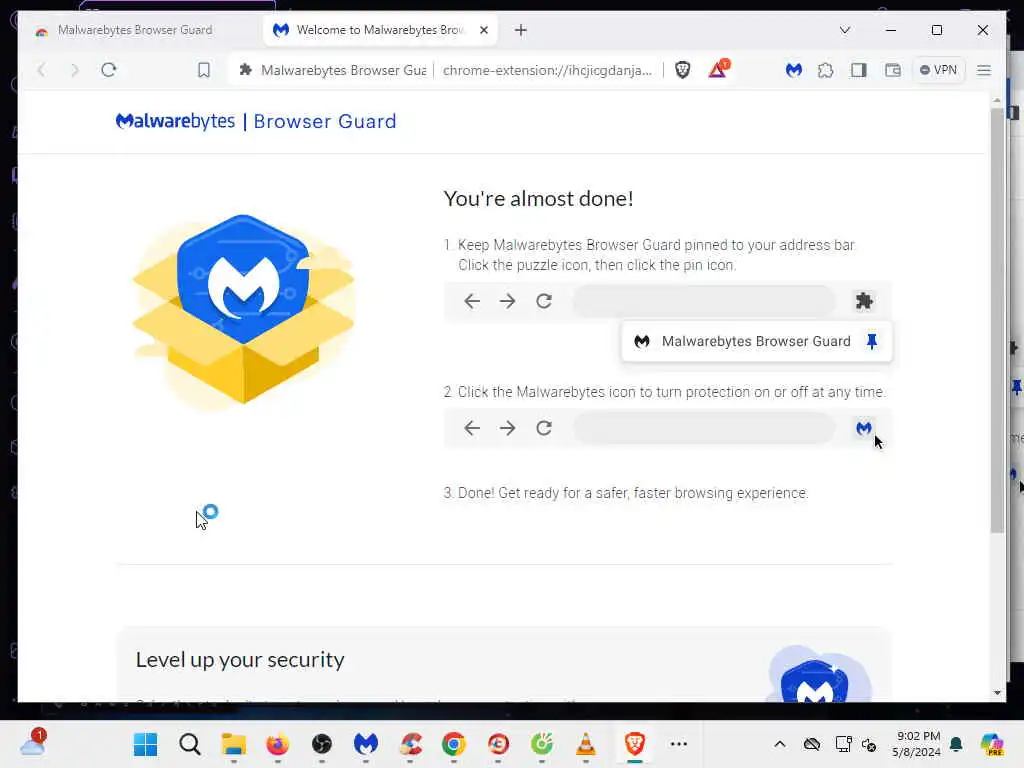Bookmark this page
Viewport: 1024px width, 768px height.
[204, 70]
